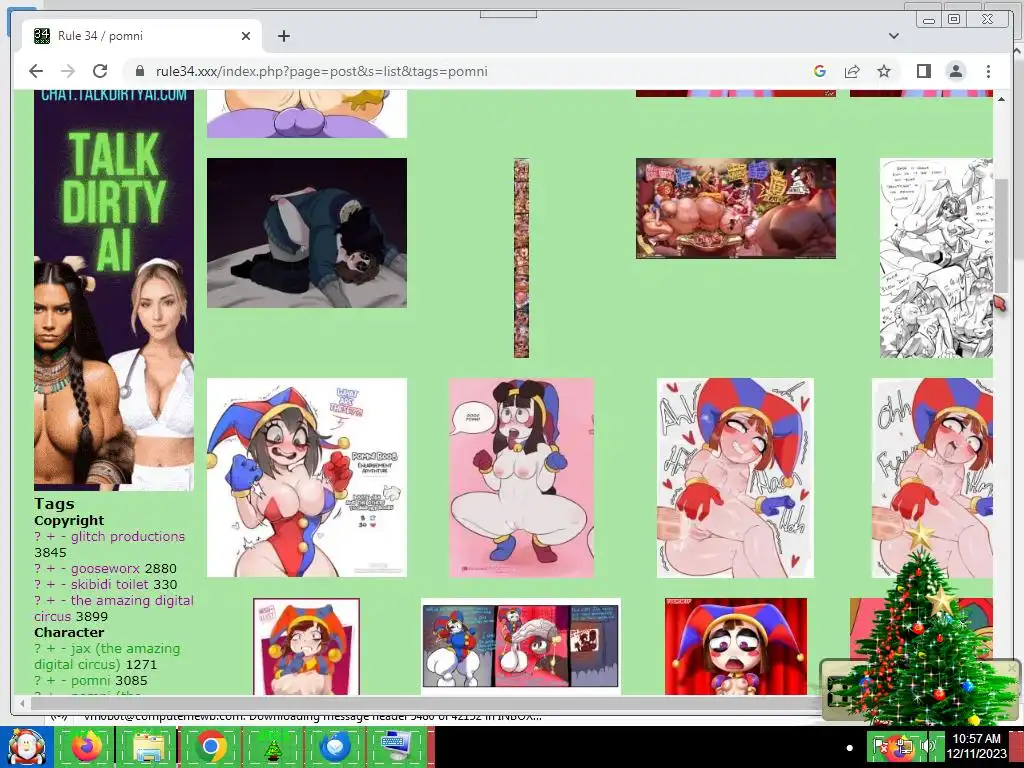Click the scroll-left arrow at page bottom
The height and width of the screenshot is (768, 1024).
(x=22, y=703)
